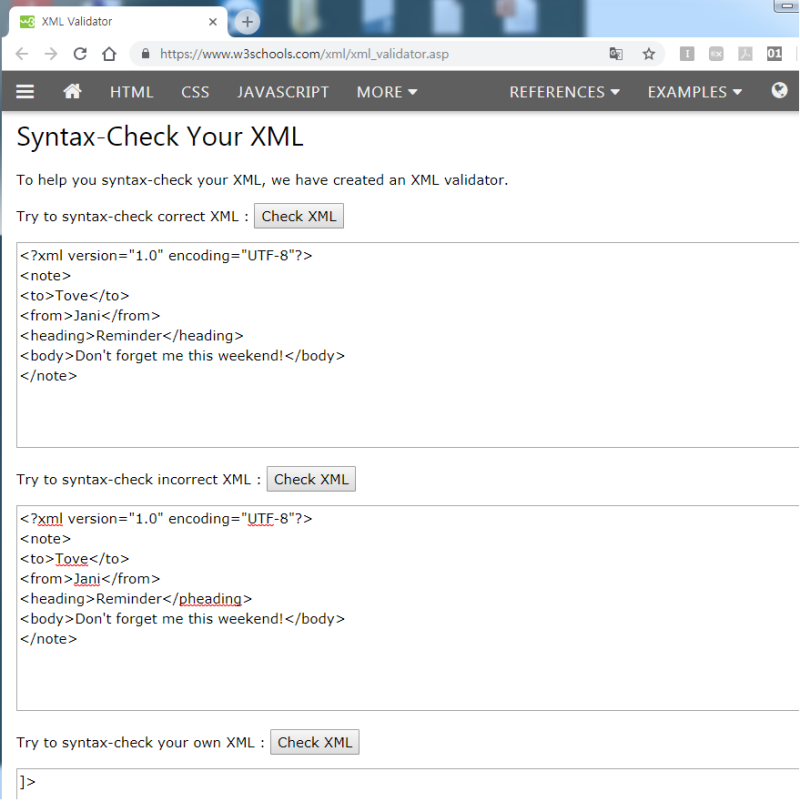Click the W3Schools home icon

[72, 91]
